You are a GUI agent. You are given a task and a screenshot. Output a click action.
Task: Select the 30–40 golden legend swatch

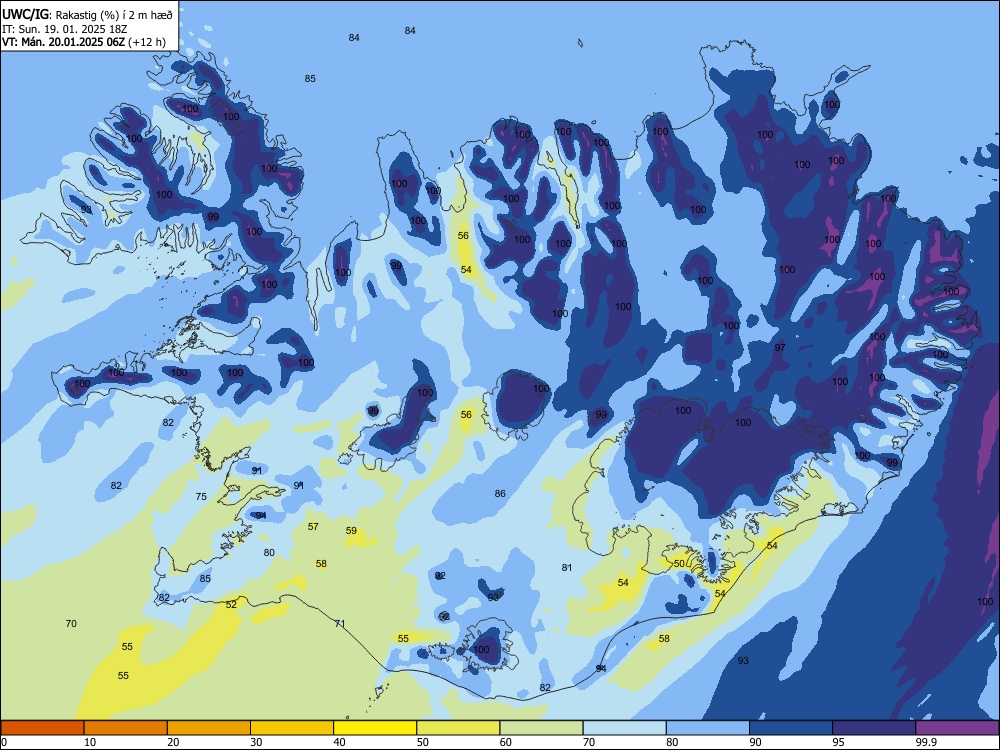[x=292, y=728]
